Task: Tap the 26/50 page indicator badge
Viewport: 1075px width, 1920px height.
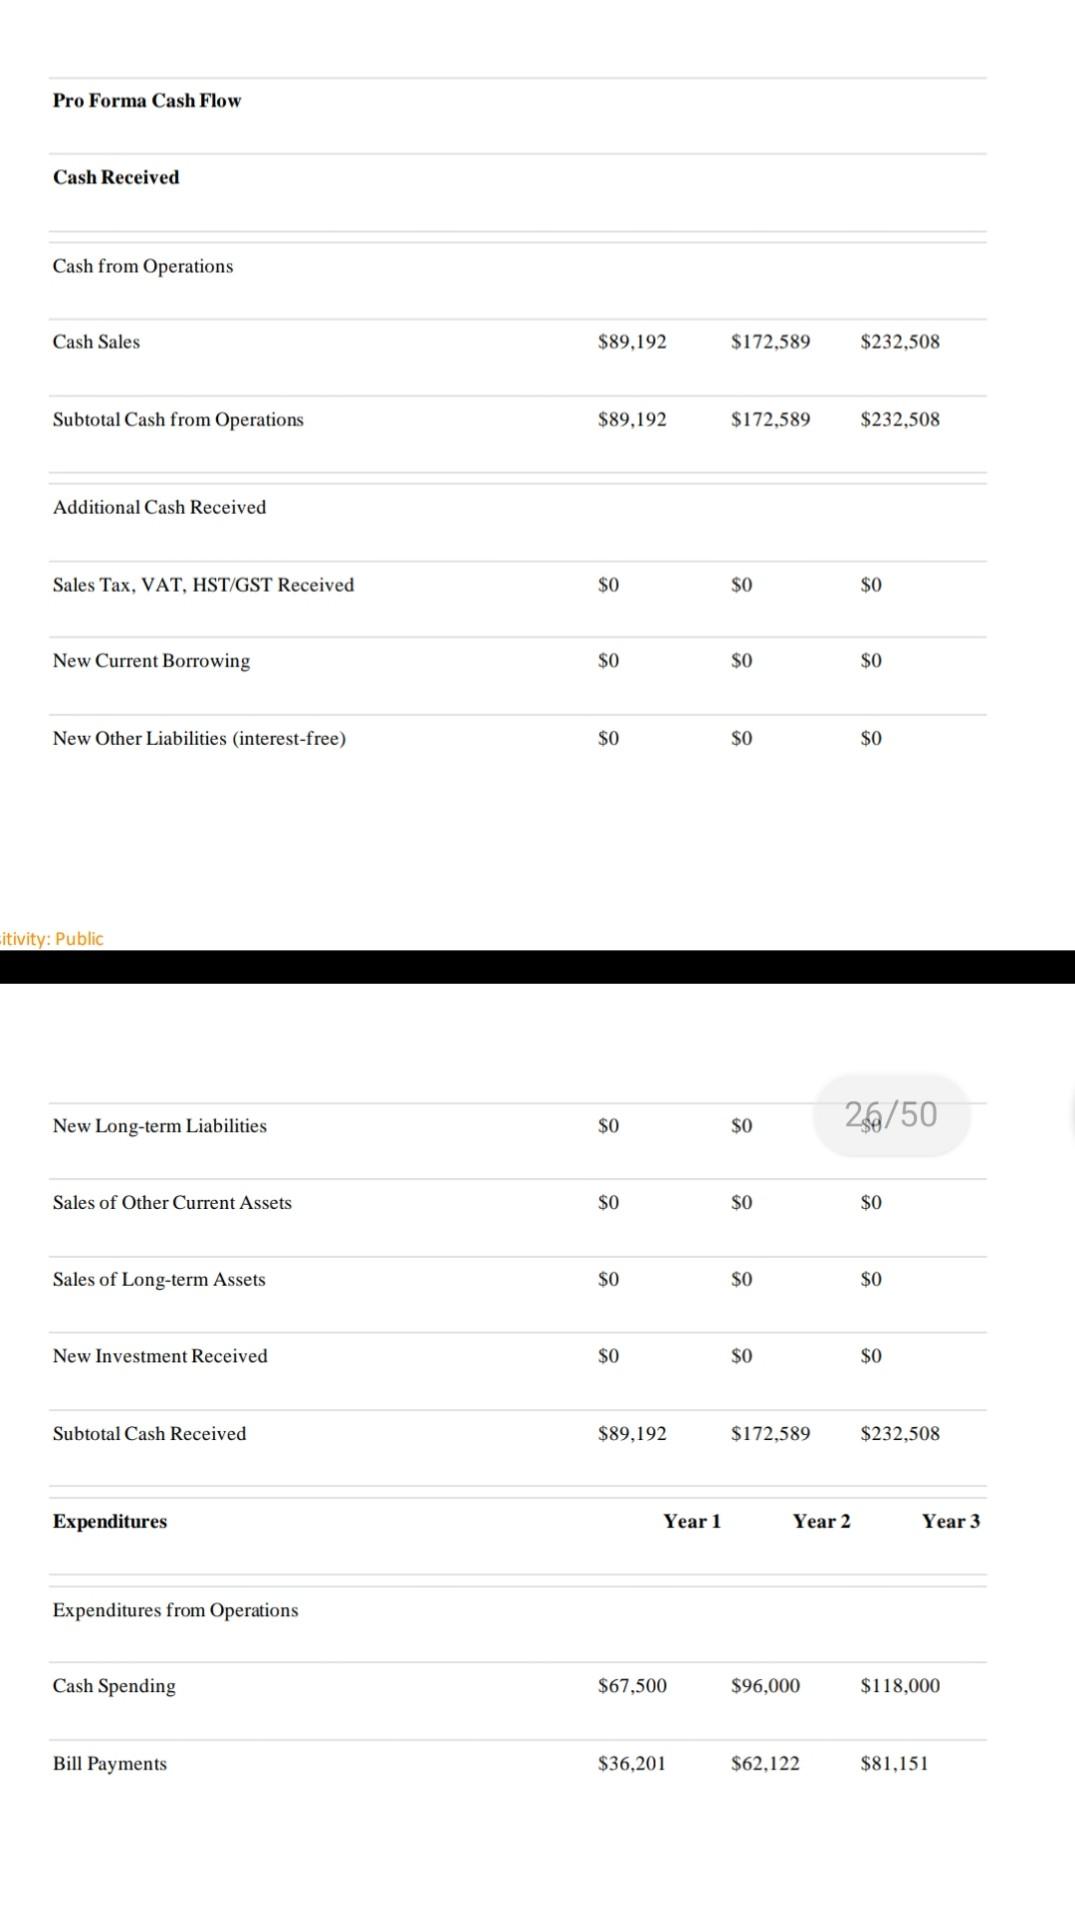Action: 891,1114
